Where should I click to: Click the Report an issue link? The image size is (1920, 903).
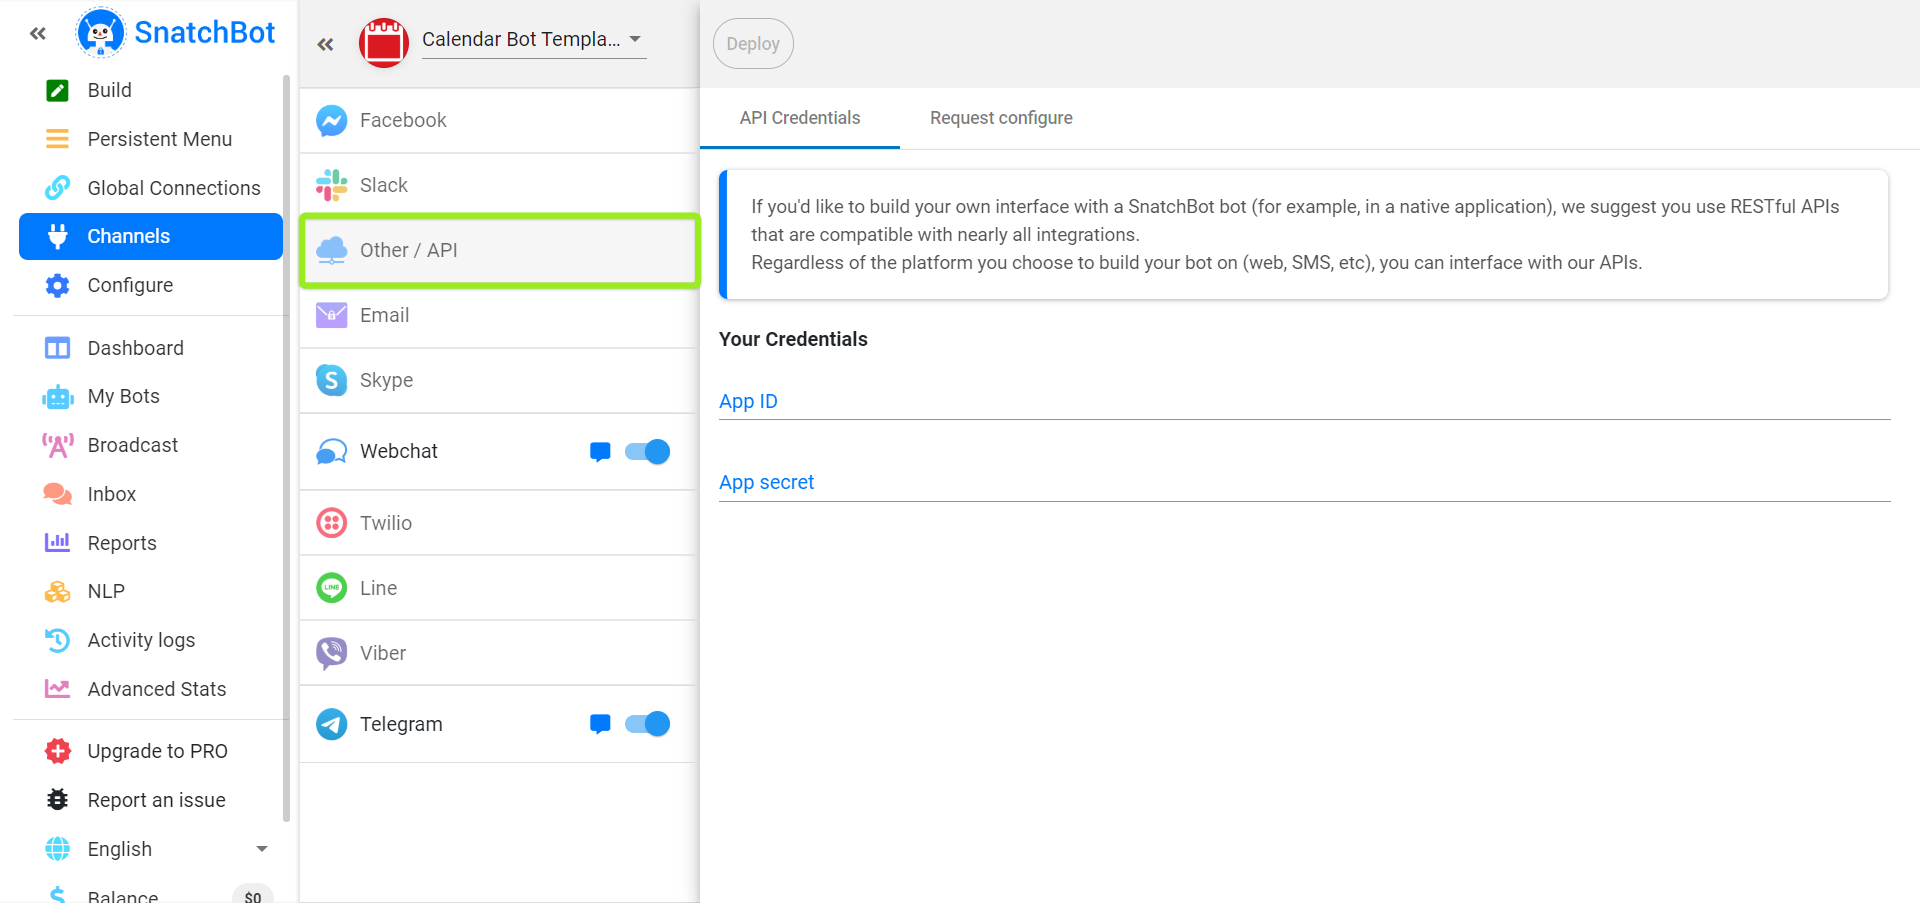pos(156,800)
